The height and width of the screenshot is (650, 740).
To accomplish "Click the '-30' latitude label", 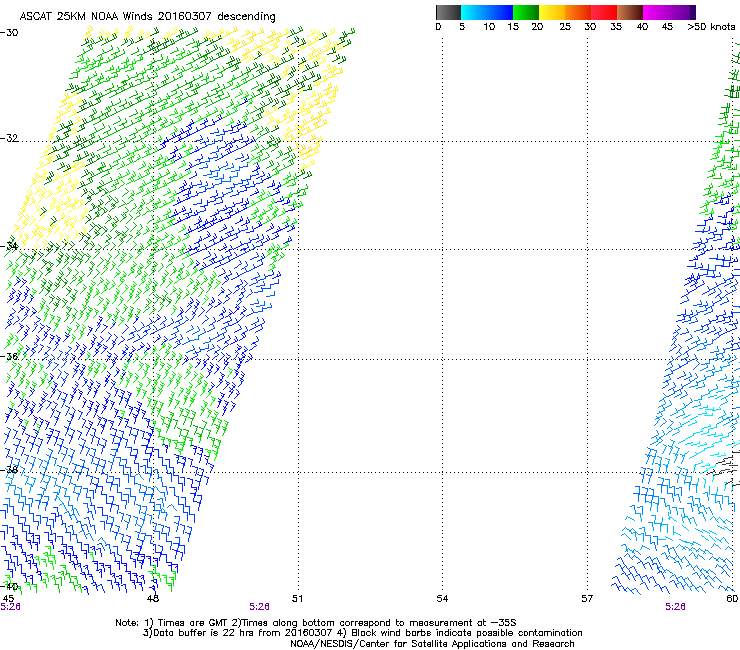I will (9, 33).
